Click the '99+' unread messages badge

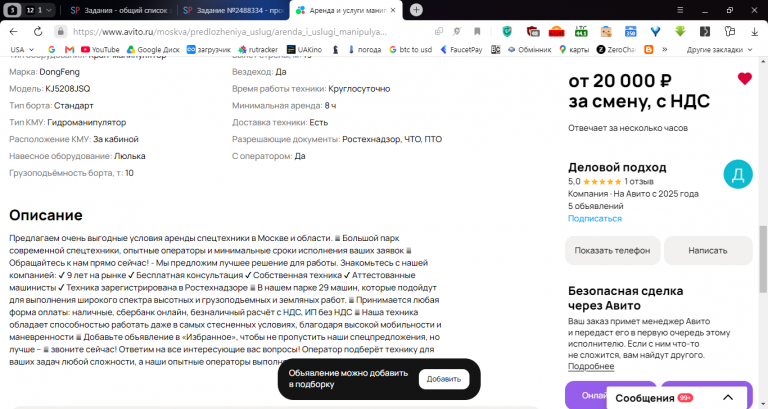[x=685, y=398]
